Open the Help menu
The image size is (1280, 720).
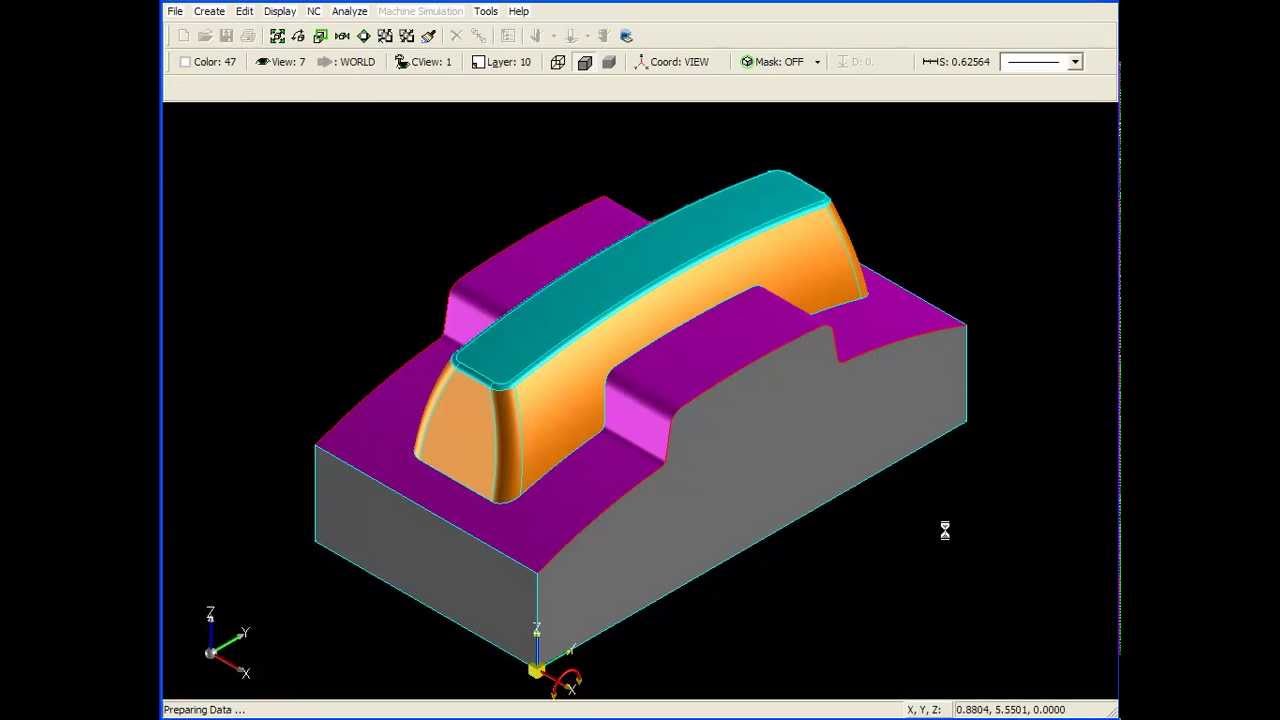pyautogui.click(x=518, y=11)
